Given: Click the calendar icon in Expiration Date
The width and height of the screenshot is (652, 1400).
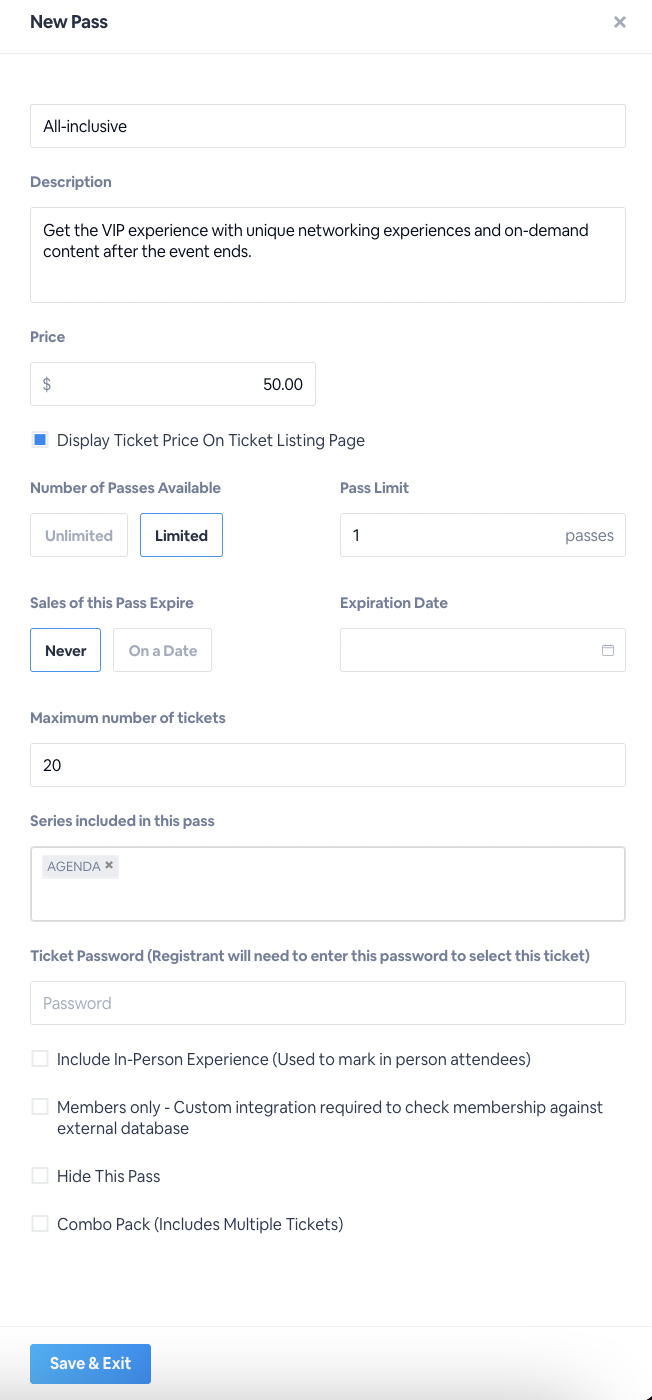Looking at the screenshot, I should click(607, 650).
